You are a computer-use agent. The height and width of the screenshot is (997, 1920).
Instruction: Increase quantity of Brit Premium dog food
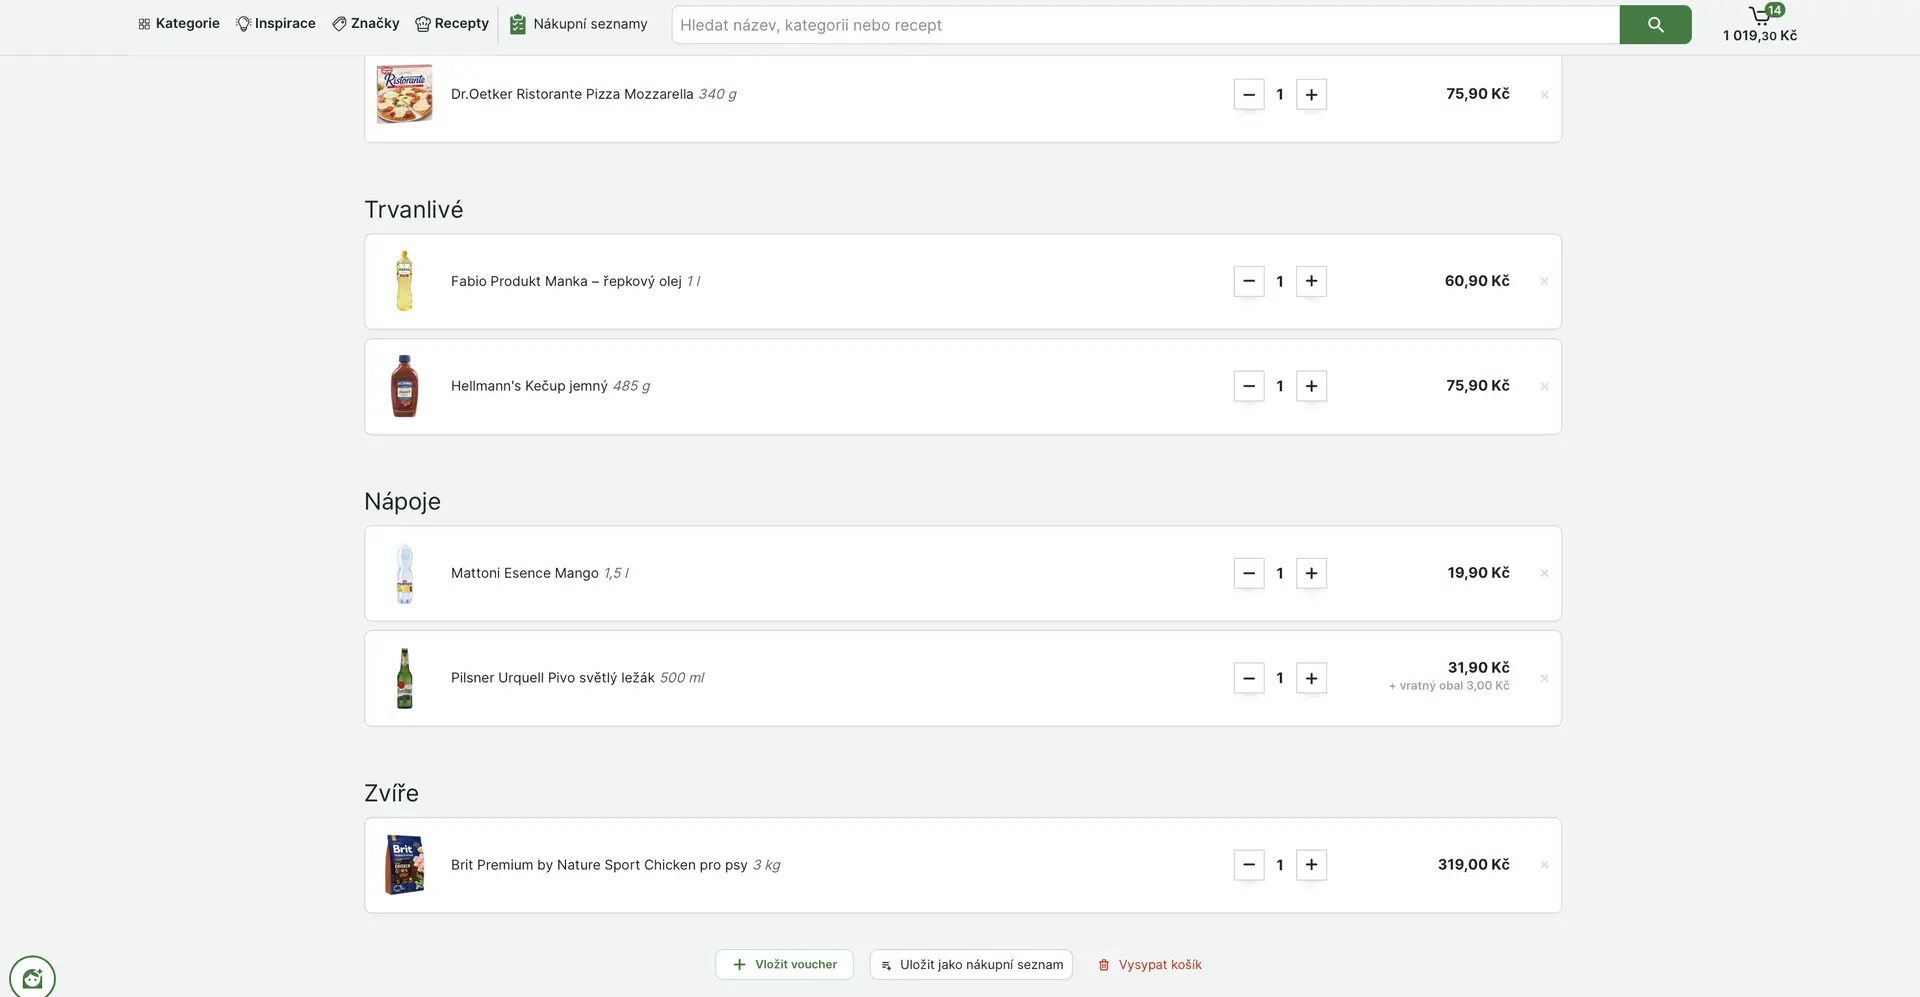pos(1312,865)
